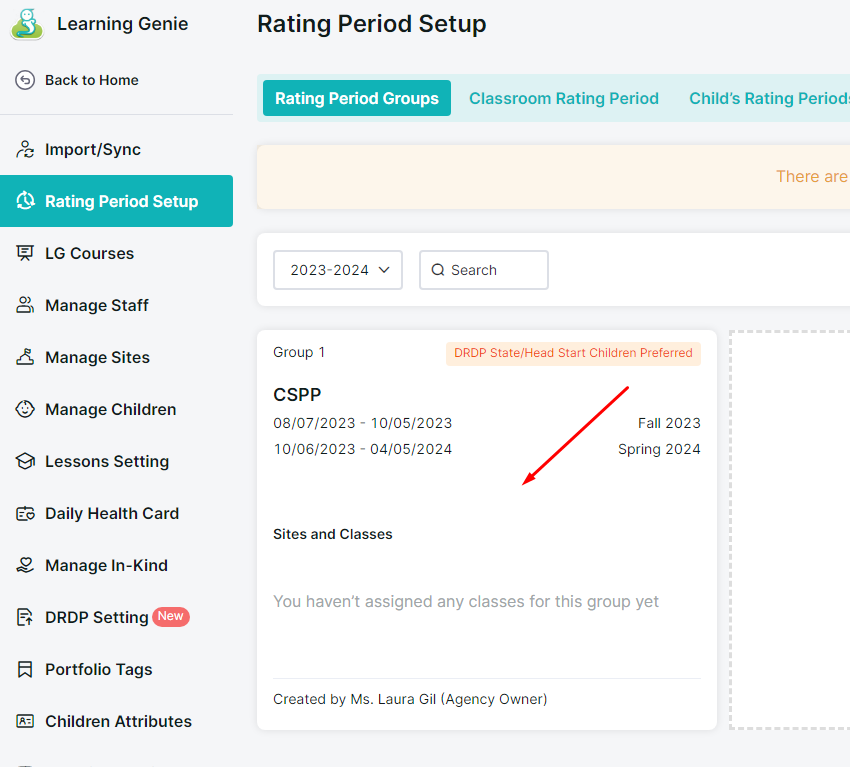Click the Import/Sync person icon
850x767 pixels.
click(25, 149)
